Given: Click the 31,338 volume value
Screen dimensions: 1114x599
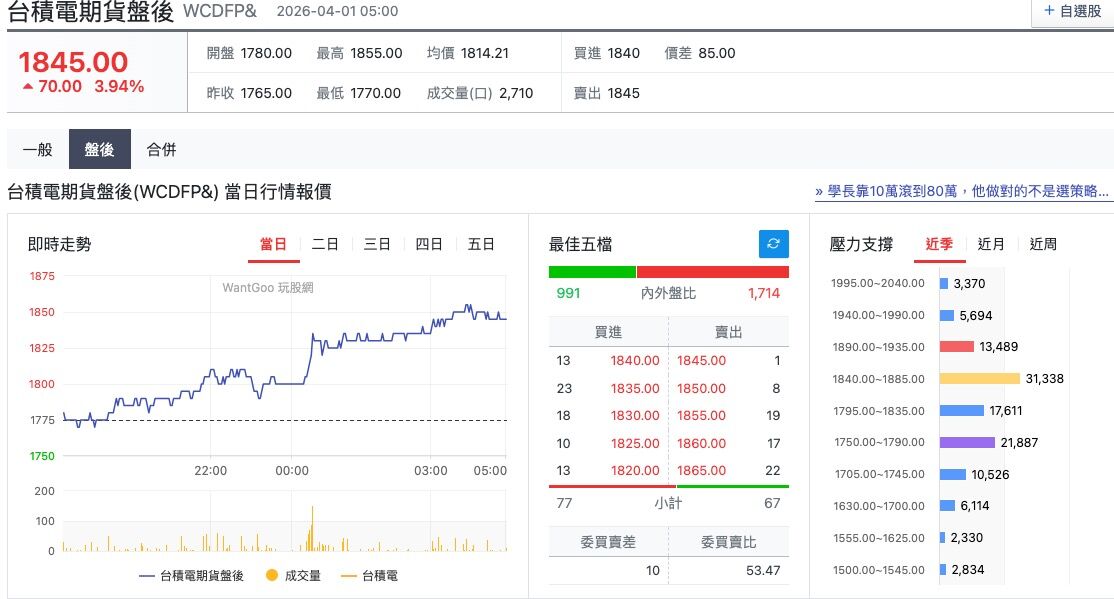Looking at the screenshot, I should coord(1044,379).
